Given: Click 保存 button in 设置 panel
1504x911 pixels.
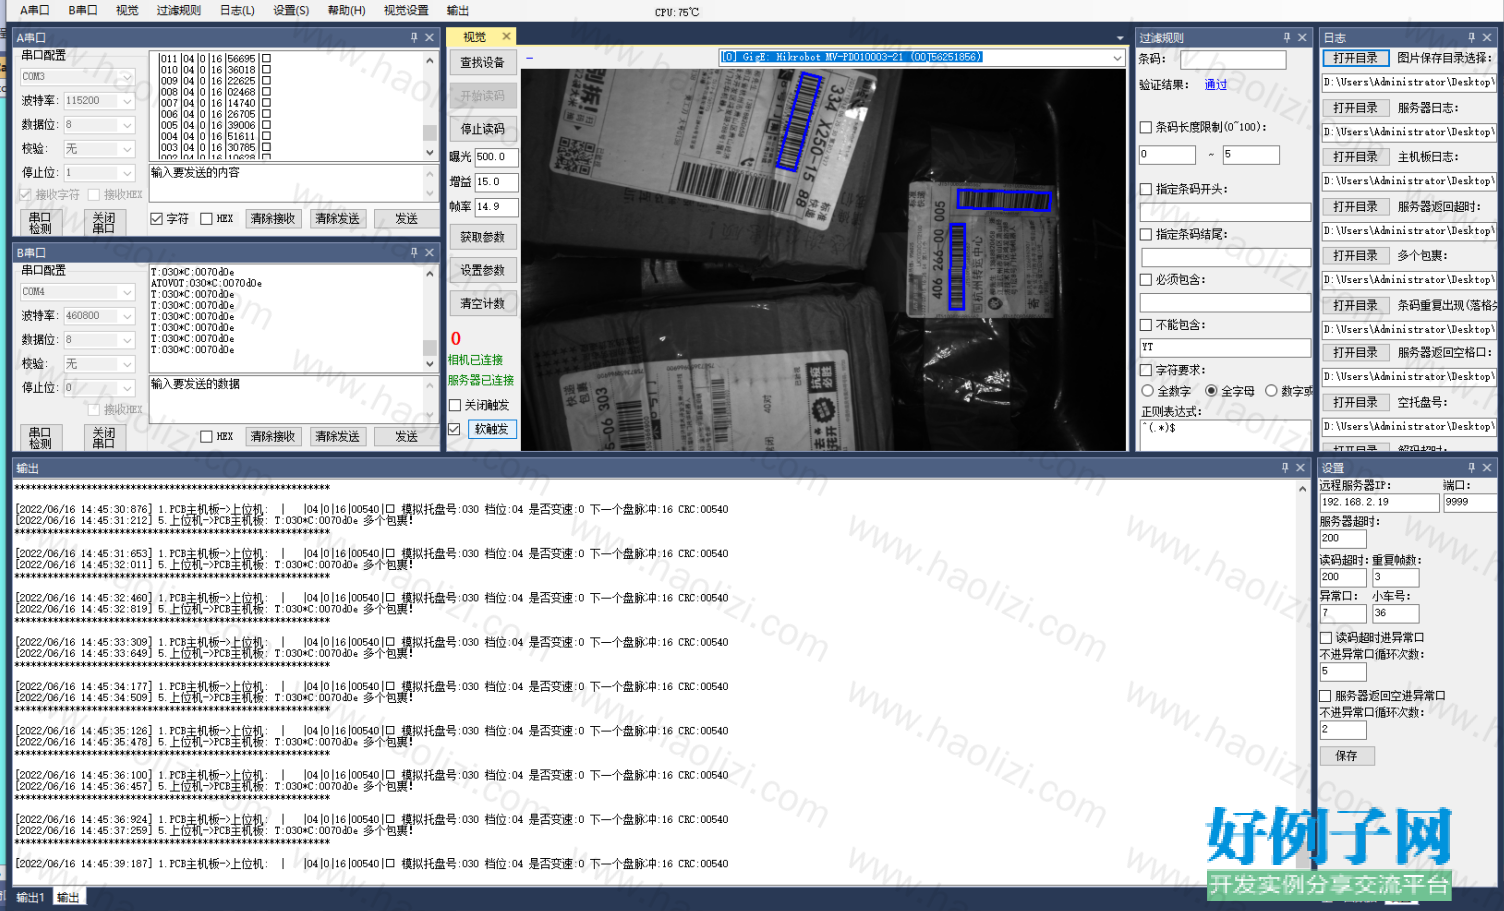Looking at the screenshot, I should [1347, 756].
